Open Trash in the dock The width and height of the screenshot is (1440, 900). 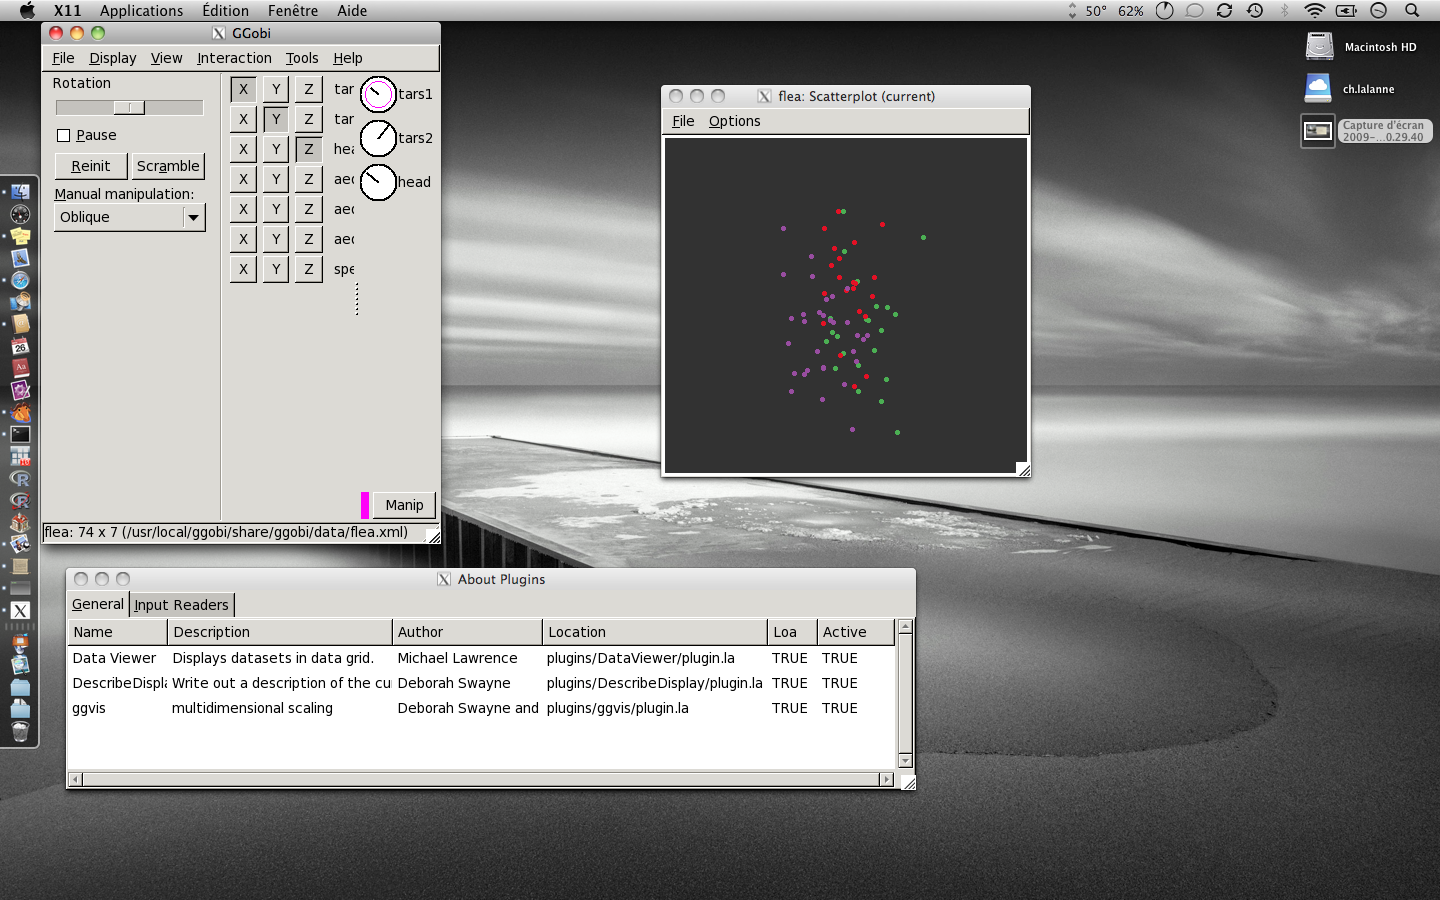coord(20,732)
